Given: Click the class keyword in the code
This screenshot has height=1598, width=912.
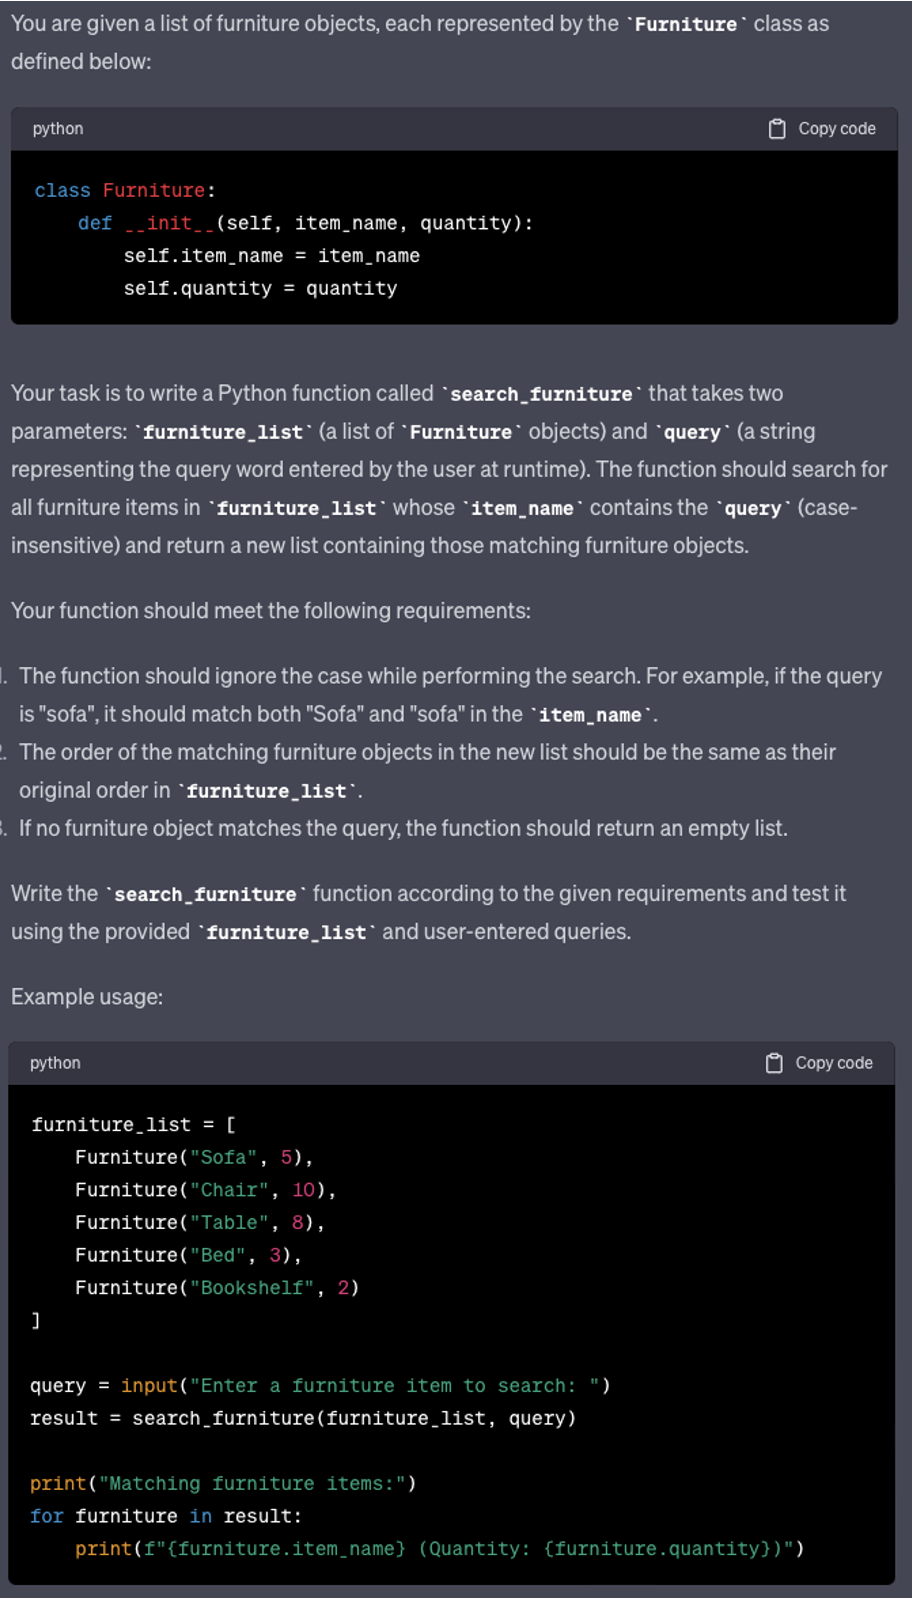Looking at the screenshot, I should click(62, 191).
